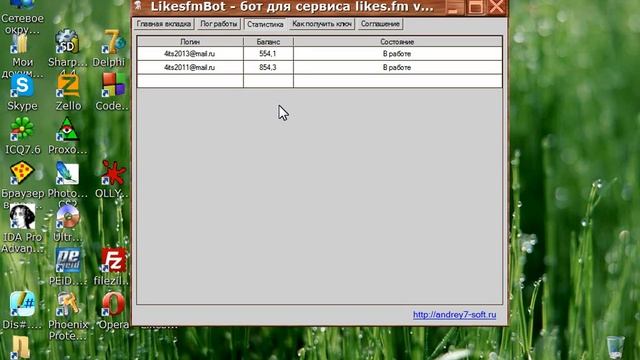Select the Статистика tab
This screenshot has height=360, width=640.
tap(265, 24)
